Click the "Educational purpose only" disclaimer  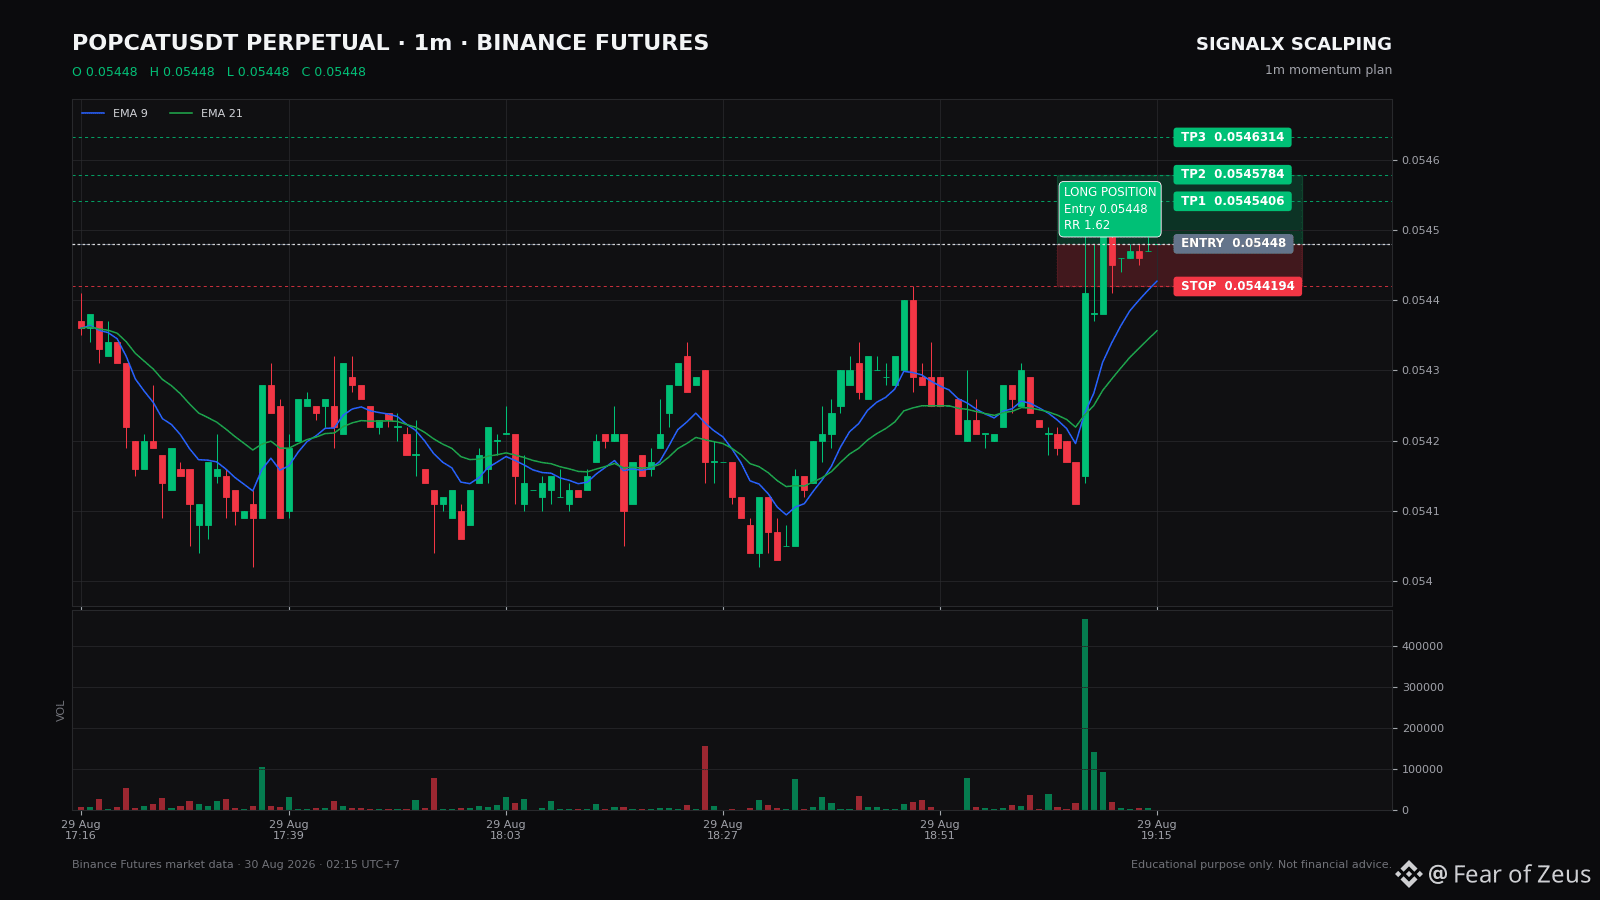1261,865
